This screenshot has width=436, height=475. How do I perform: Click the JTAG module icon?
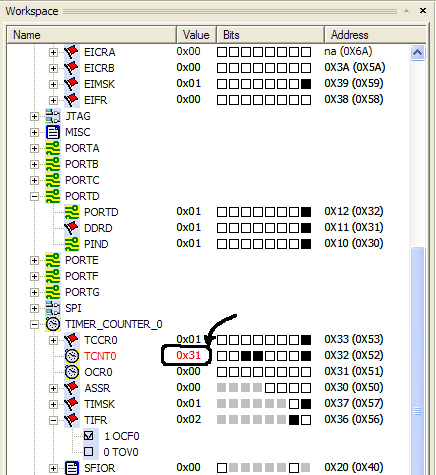pos(53,116)
